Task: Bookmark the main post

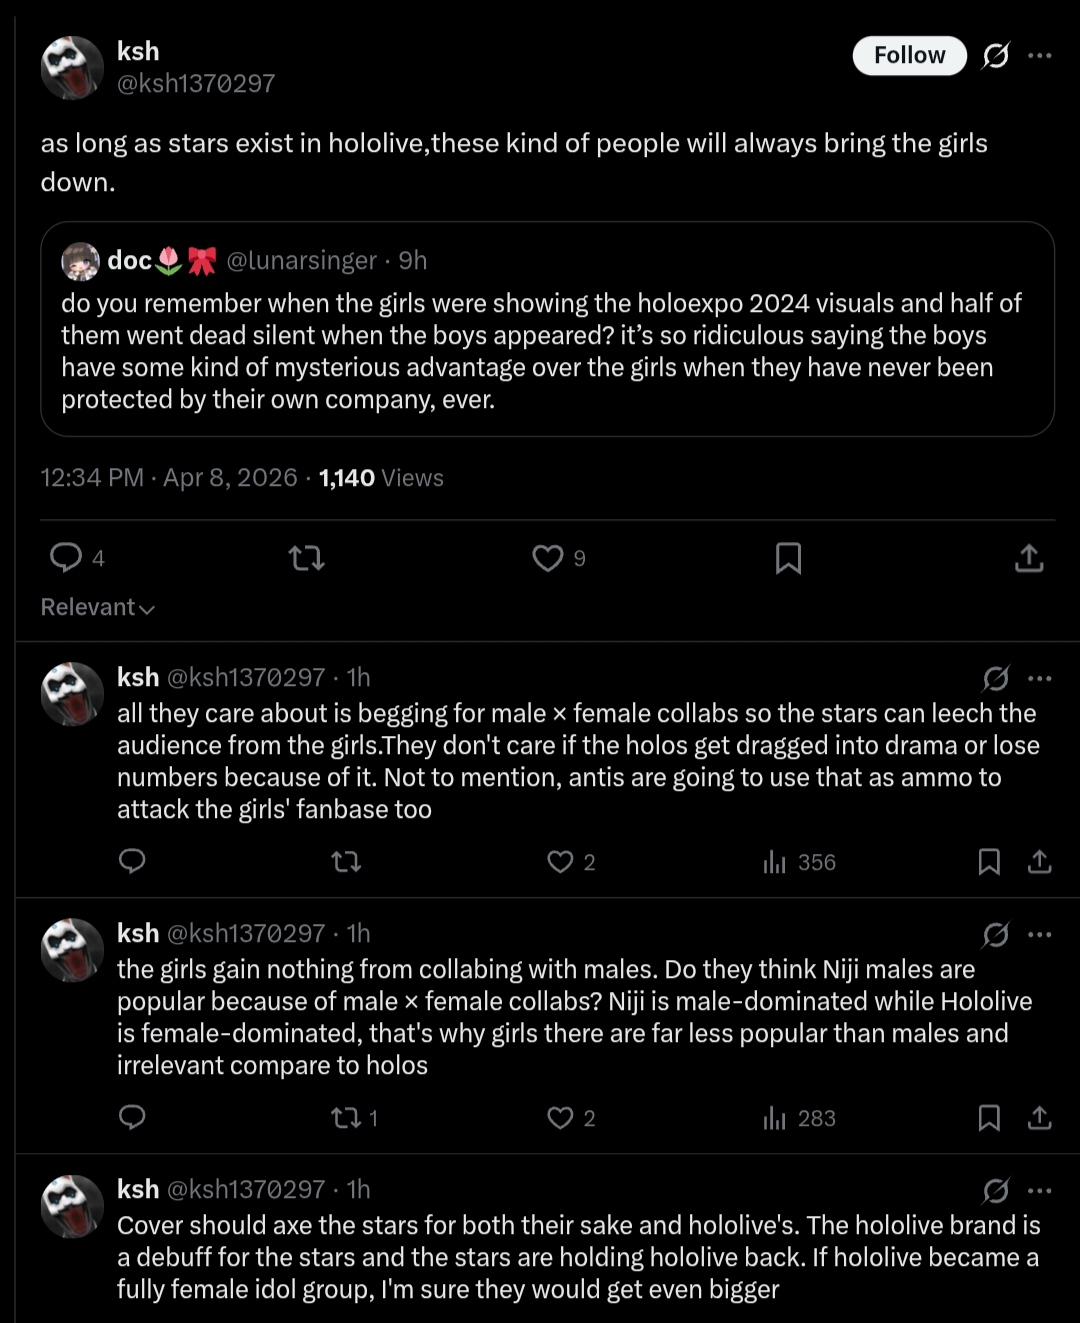Action: [x=788, y=557]
